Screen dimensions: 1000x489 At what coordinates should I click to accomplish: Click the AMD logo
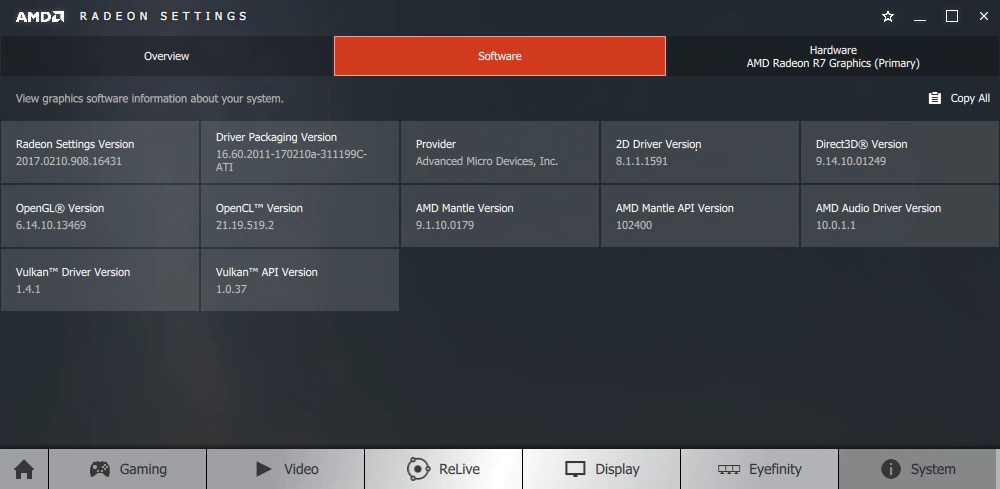pyautogui.click(x=40, y=17)
